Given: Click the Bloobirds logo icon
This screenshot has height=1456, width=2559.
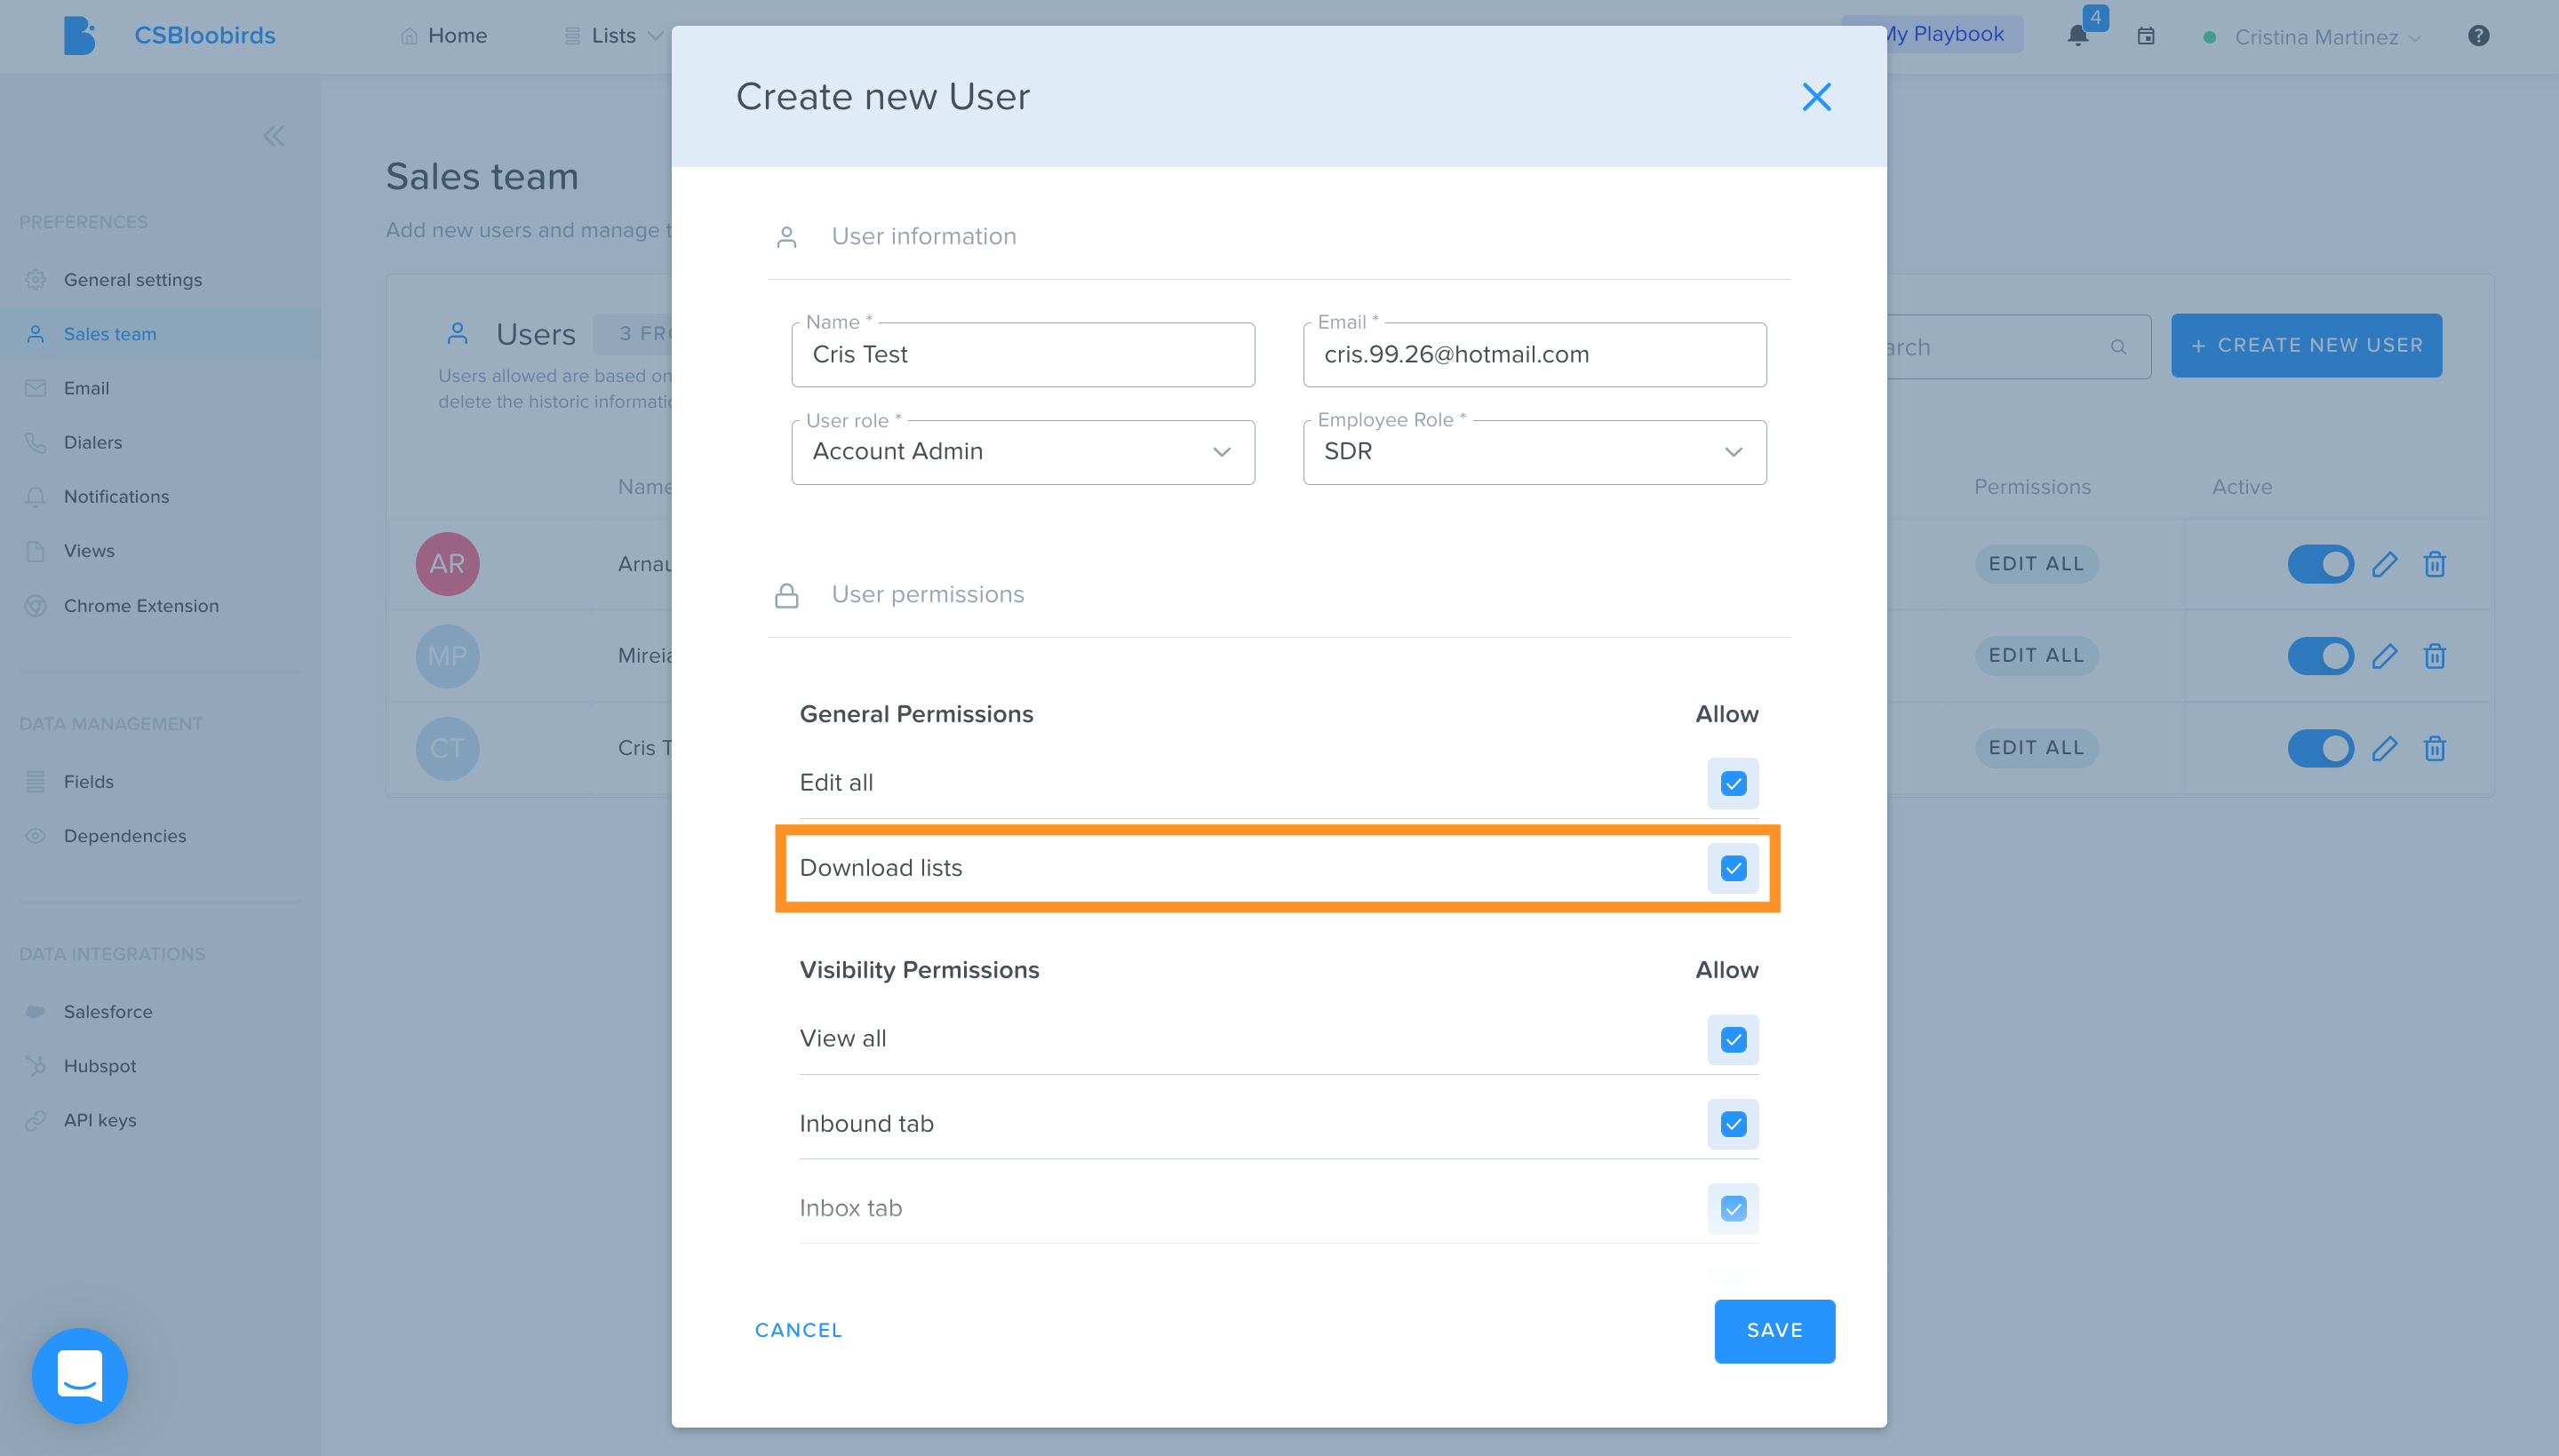Looking at the screenshot, I should pyautogui.click(x=79, y=36).
